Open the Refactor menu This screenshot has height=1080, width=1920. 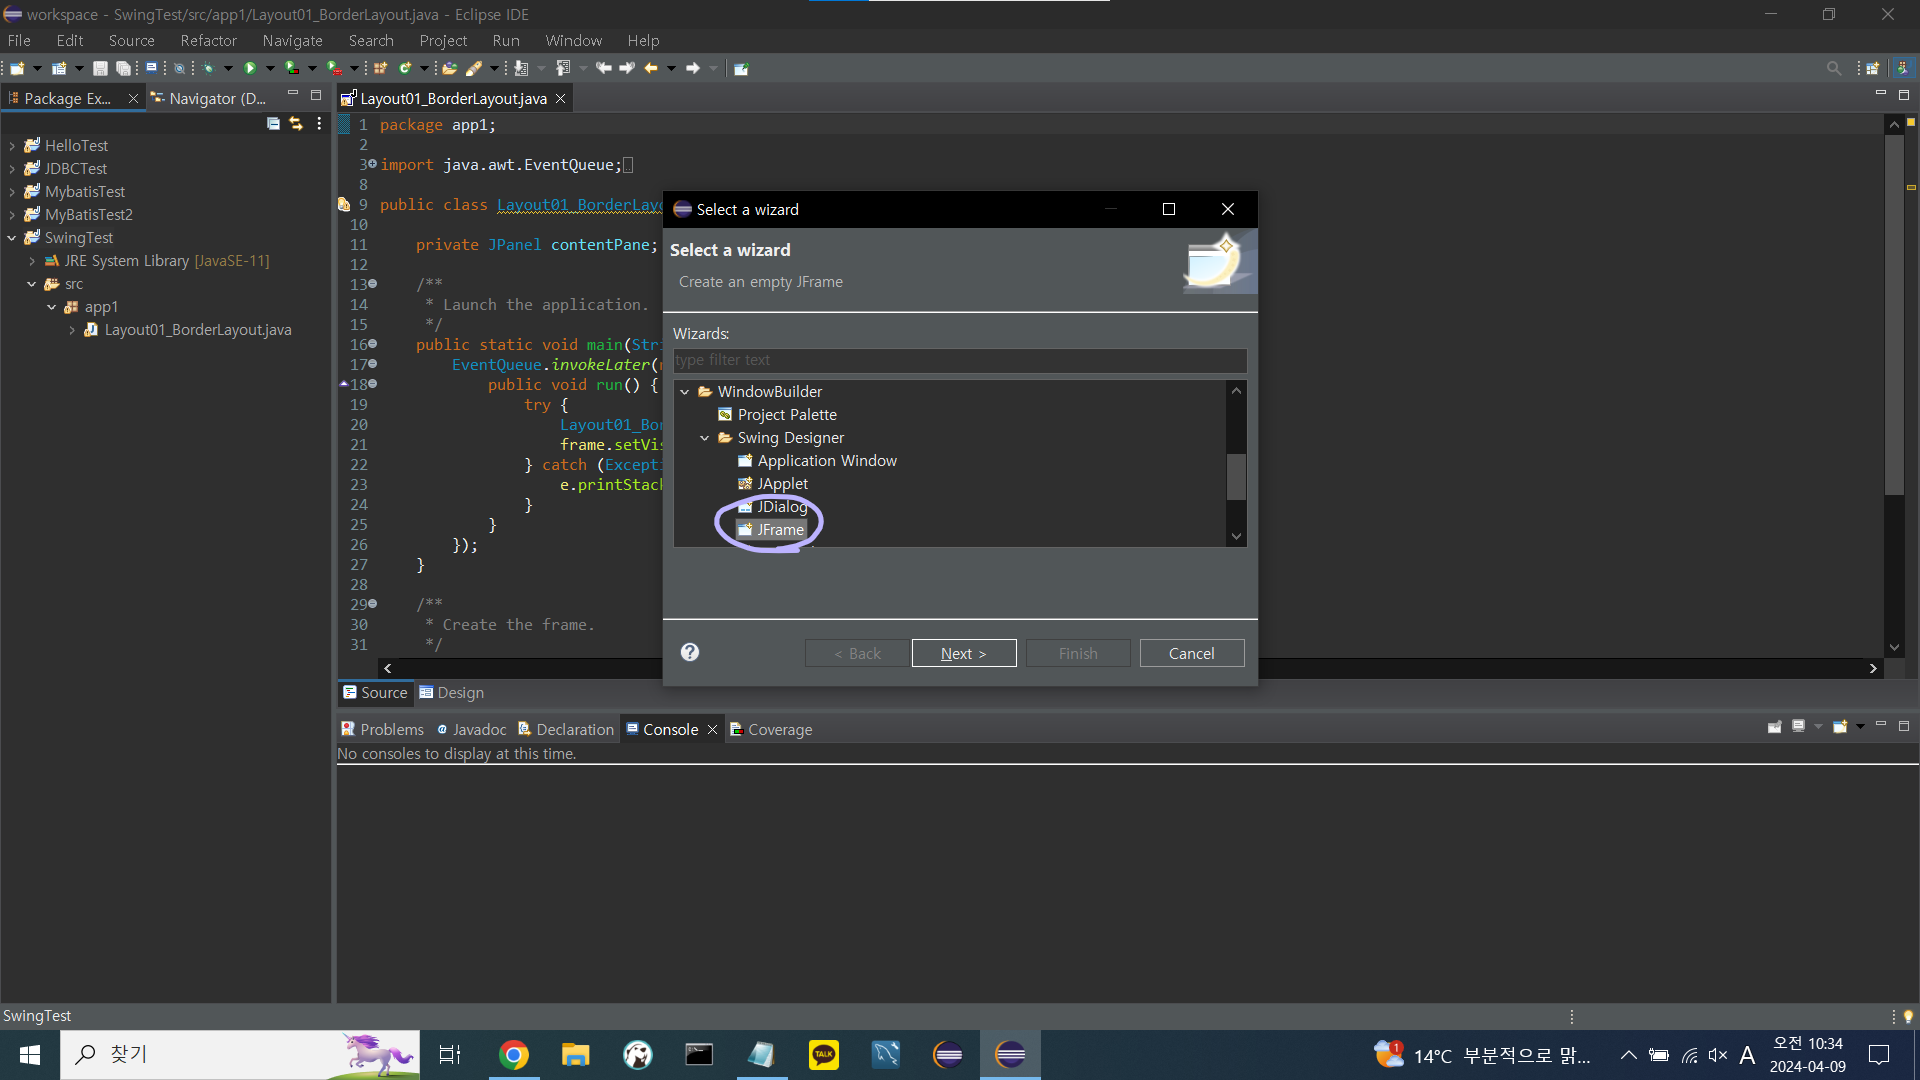coord(208,41)
